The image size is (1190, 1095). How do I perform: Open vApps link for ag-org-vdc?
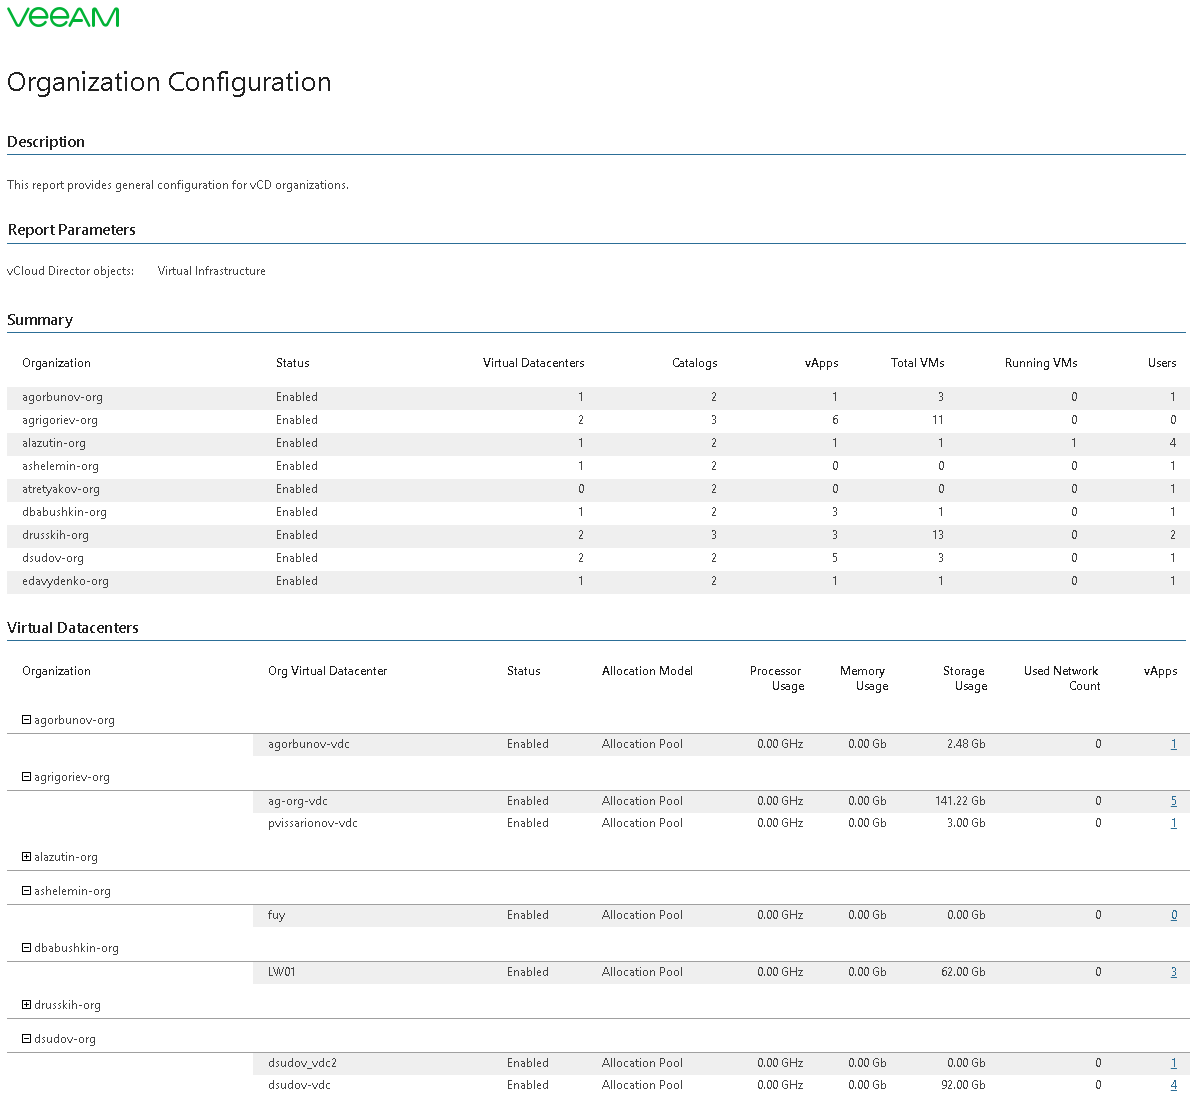[x=1173, y=801]
